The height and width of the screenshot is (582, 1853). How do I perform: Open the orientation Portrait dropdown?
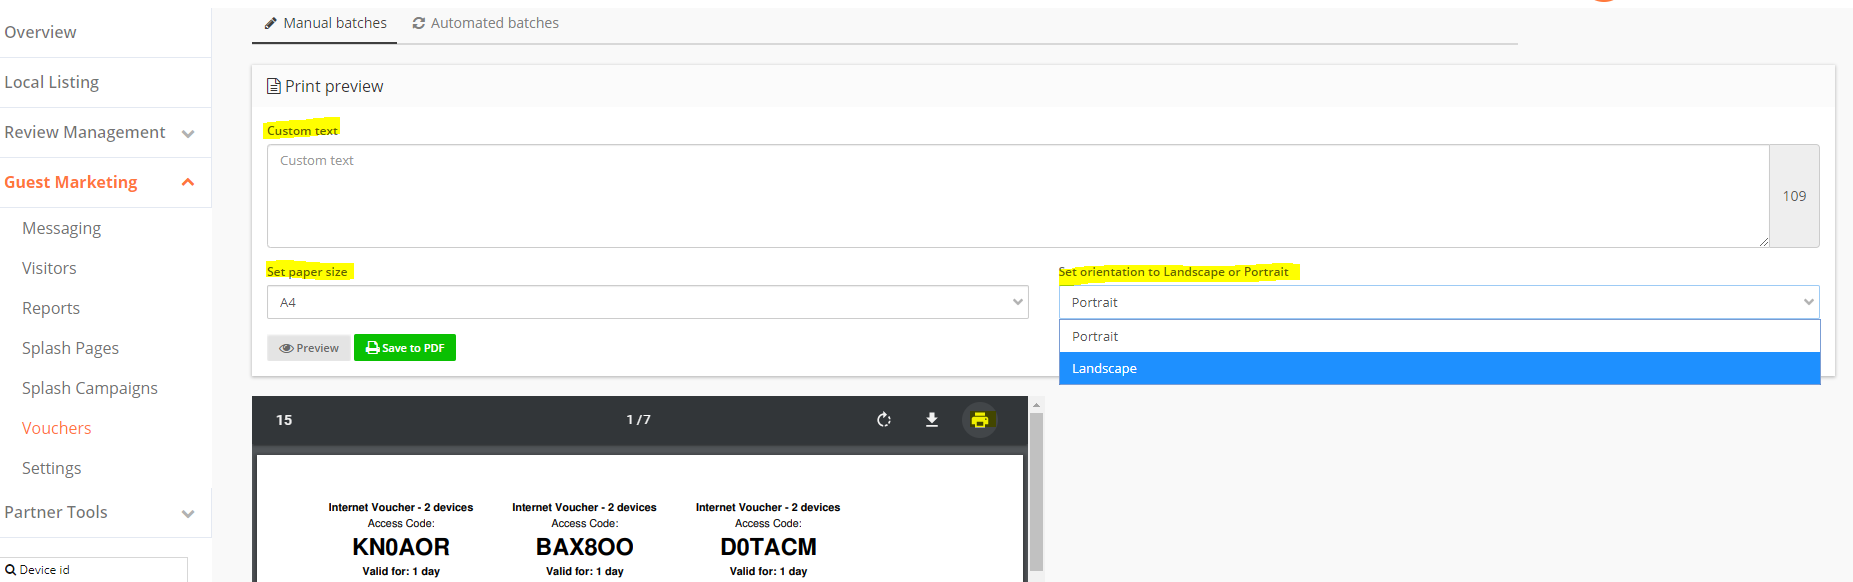[x=1439, y=302]
